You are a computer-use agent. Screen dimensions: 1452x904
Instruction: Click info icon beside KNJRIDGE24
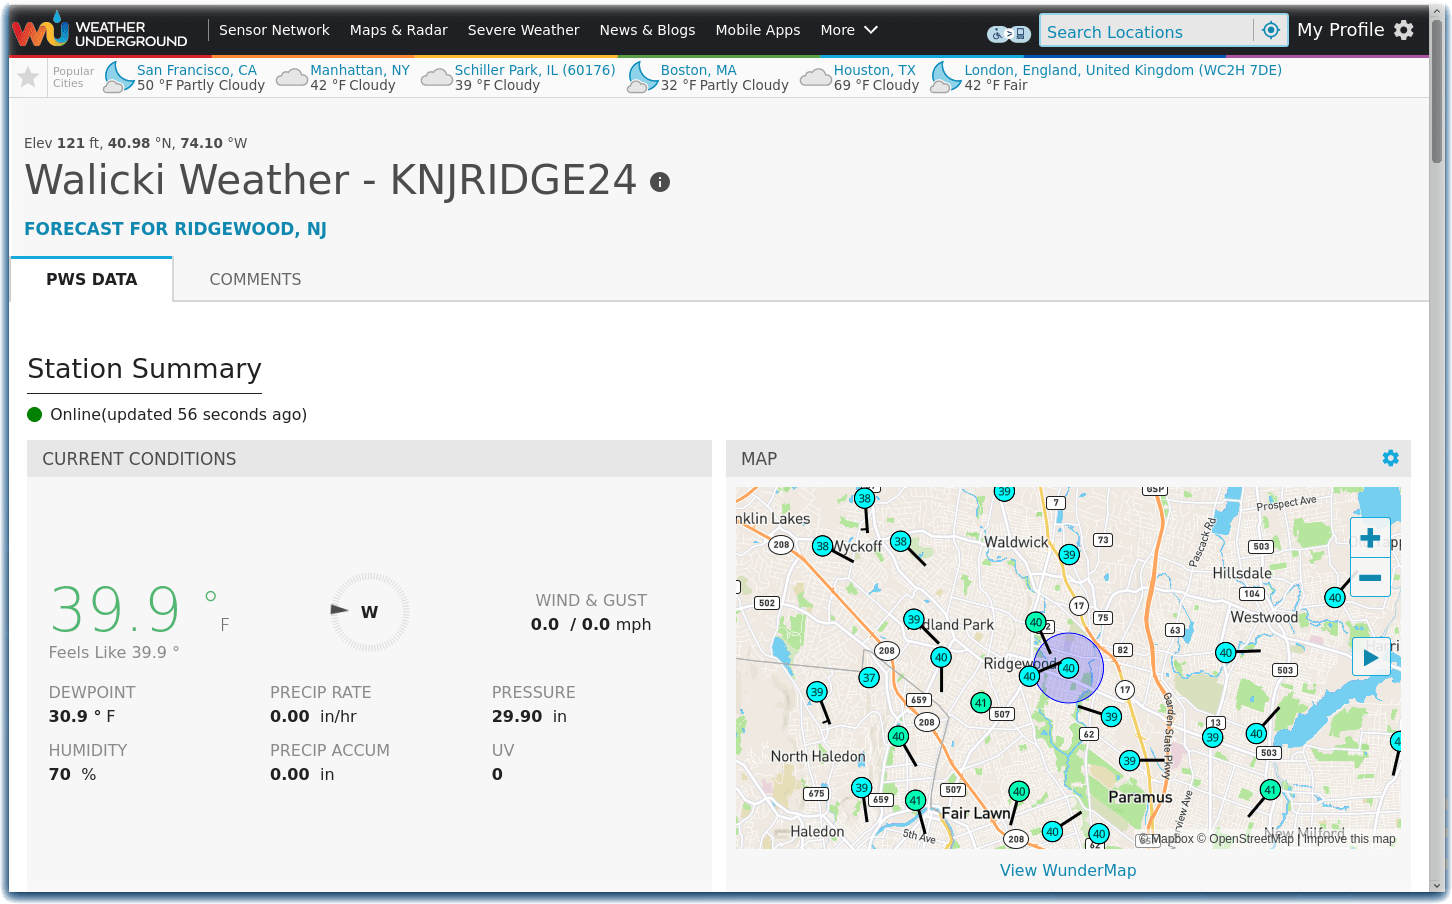tap(660, 182)
